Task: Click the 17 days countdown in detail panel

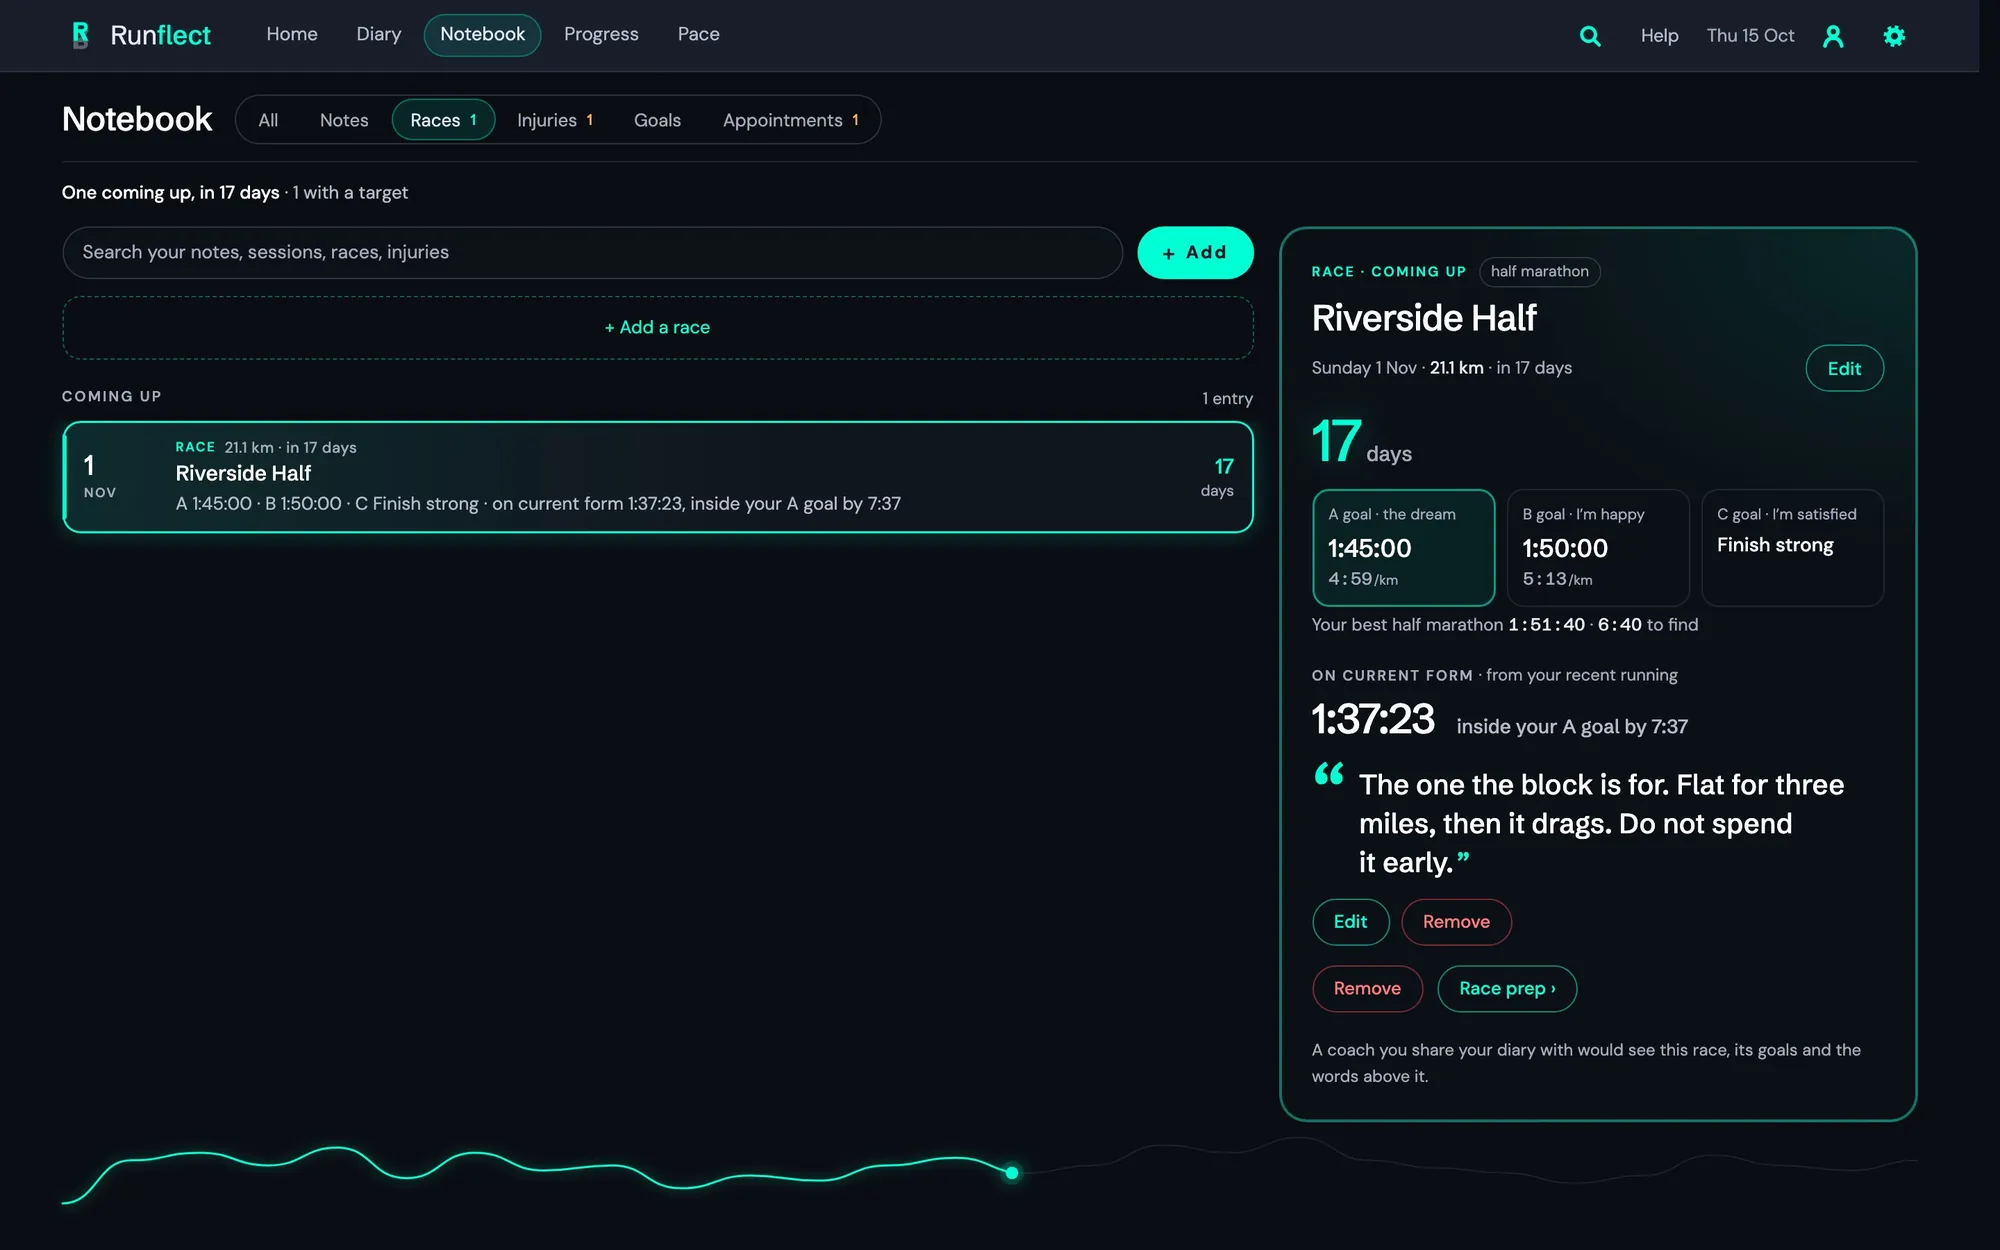Action: click(x=1362, y=442)
